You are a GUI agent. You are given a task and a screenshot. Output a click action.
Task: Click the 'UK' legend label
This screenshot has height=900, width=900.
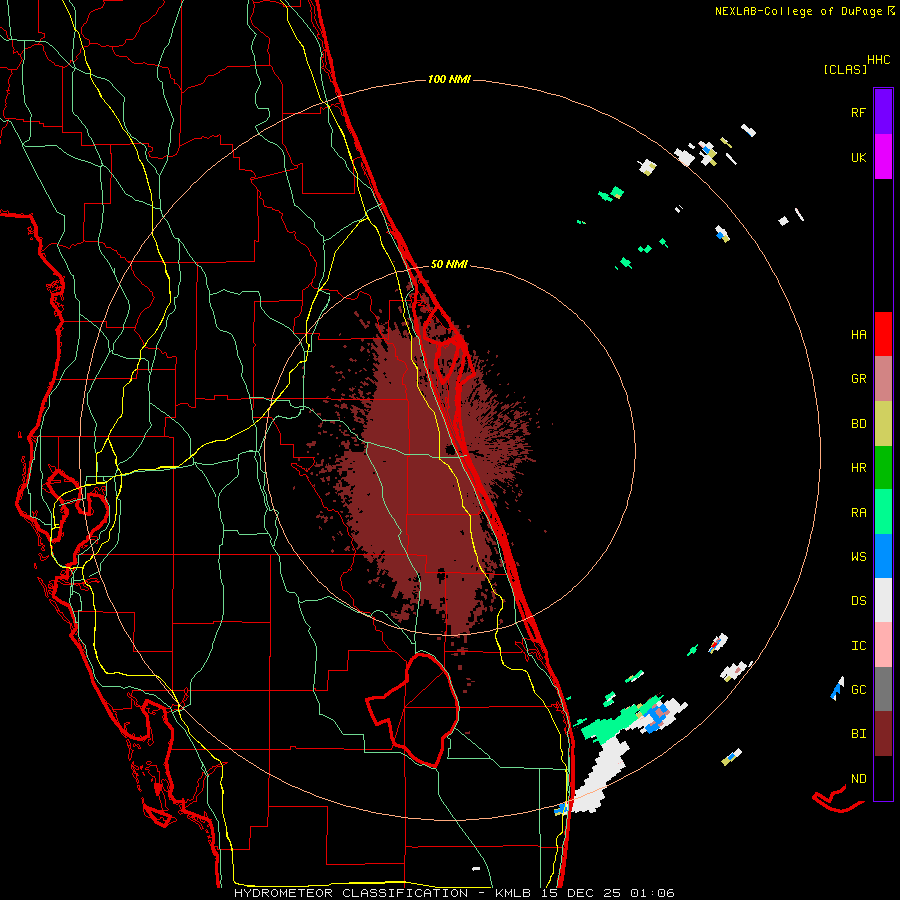(x=859, y=158)
